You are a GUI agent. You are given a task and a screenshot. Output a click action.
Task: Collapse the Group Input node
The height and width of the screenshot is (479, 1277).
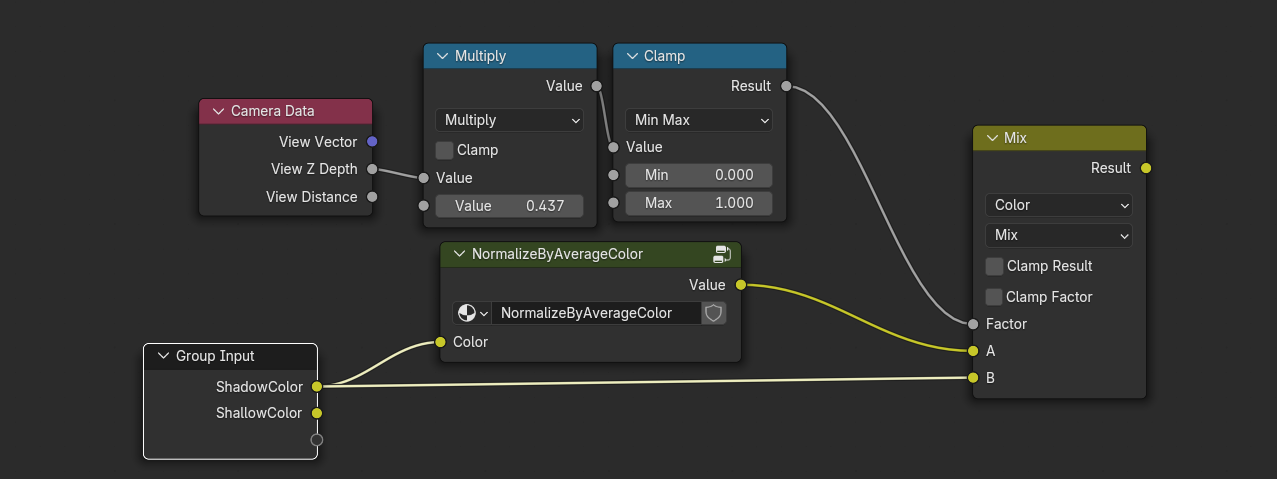tap(163, 356)
